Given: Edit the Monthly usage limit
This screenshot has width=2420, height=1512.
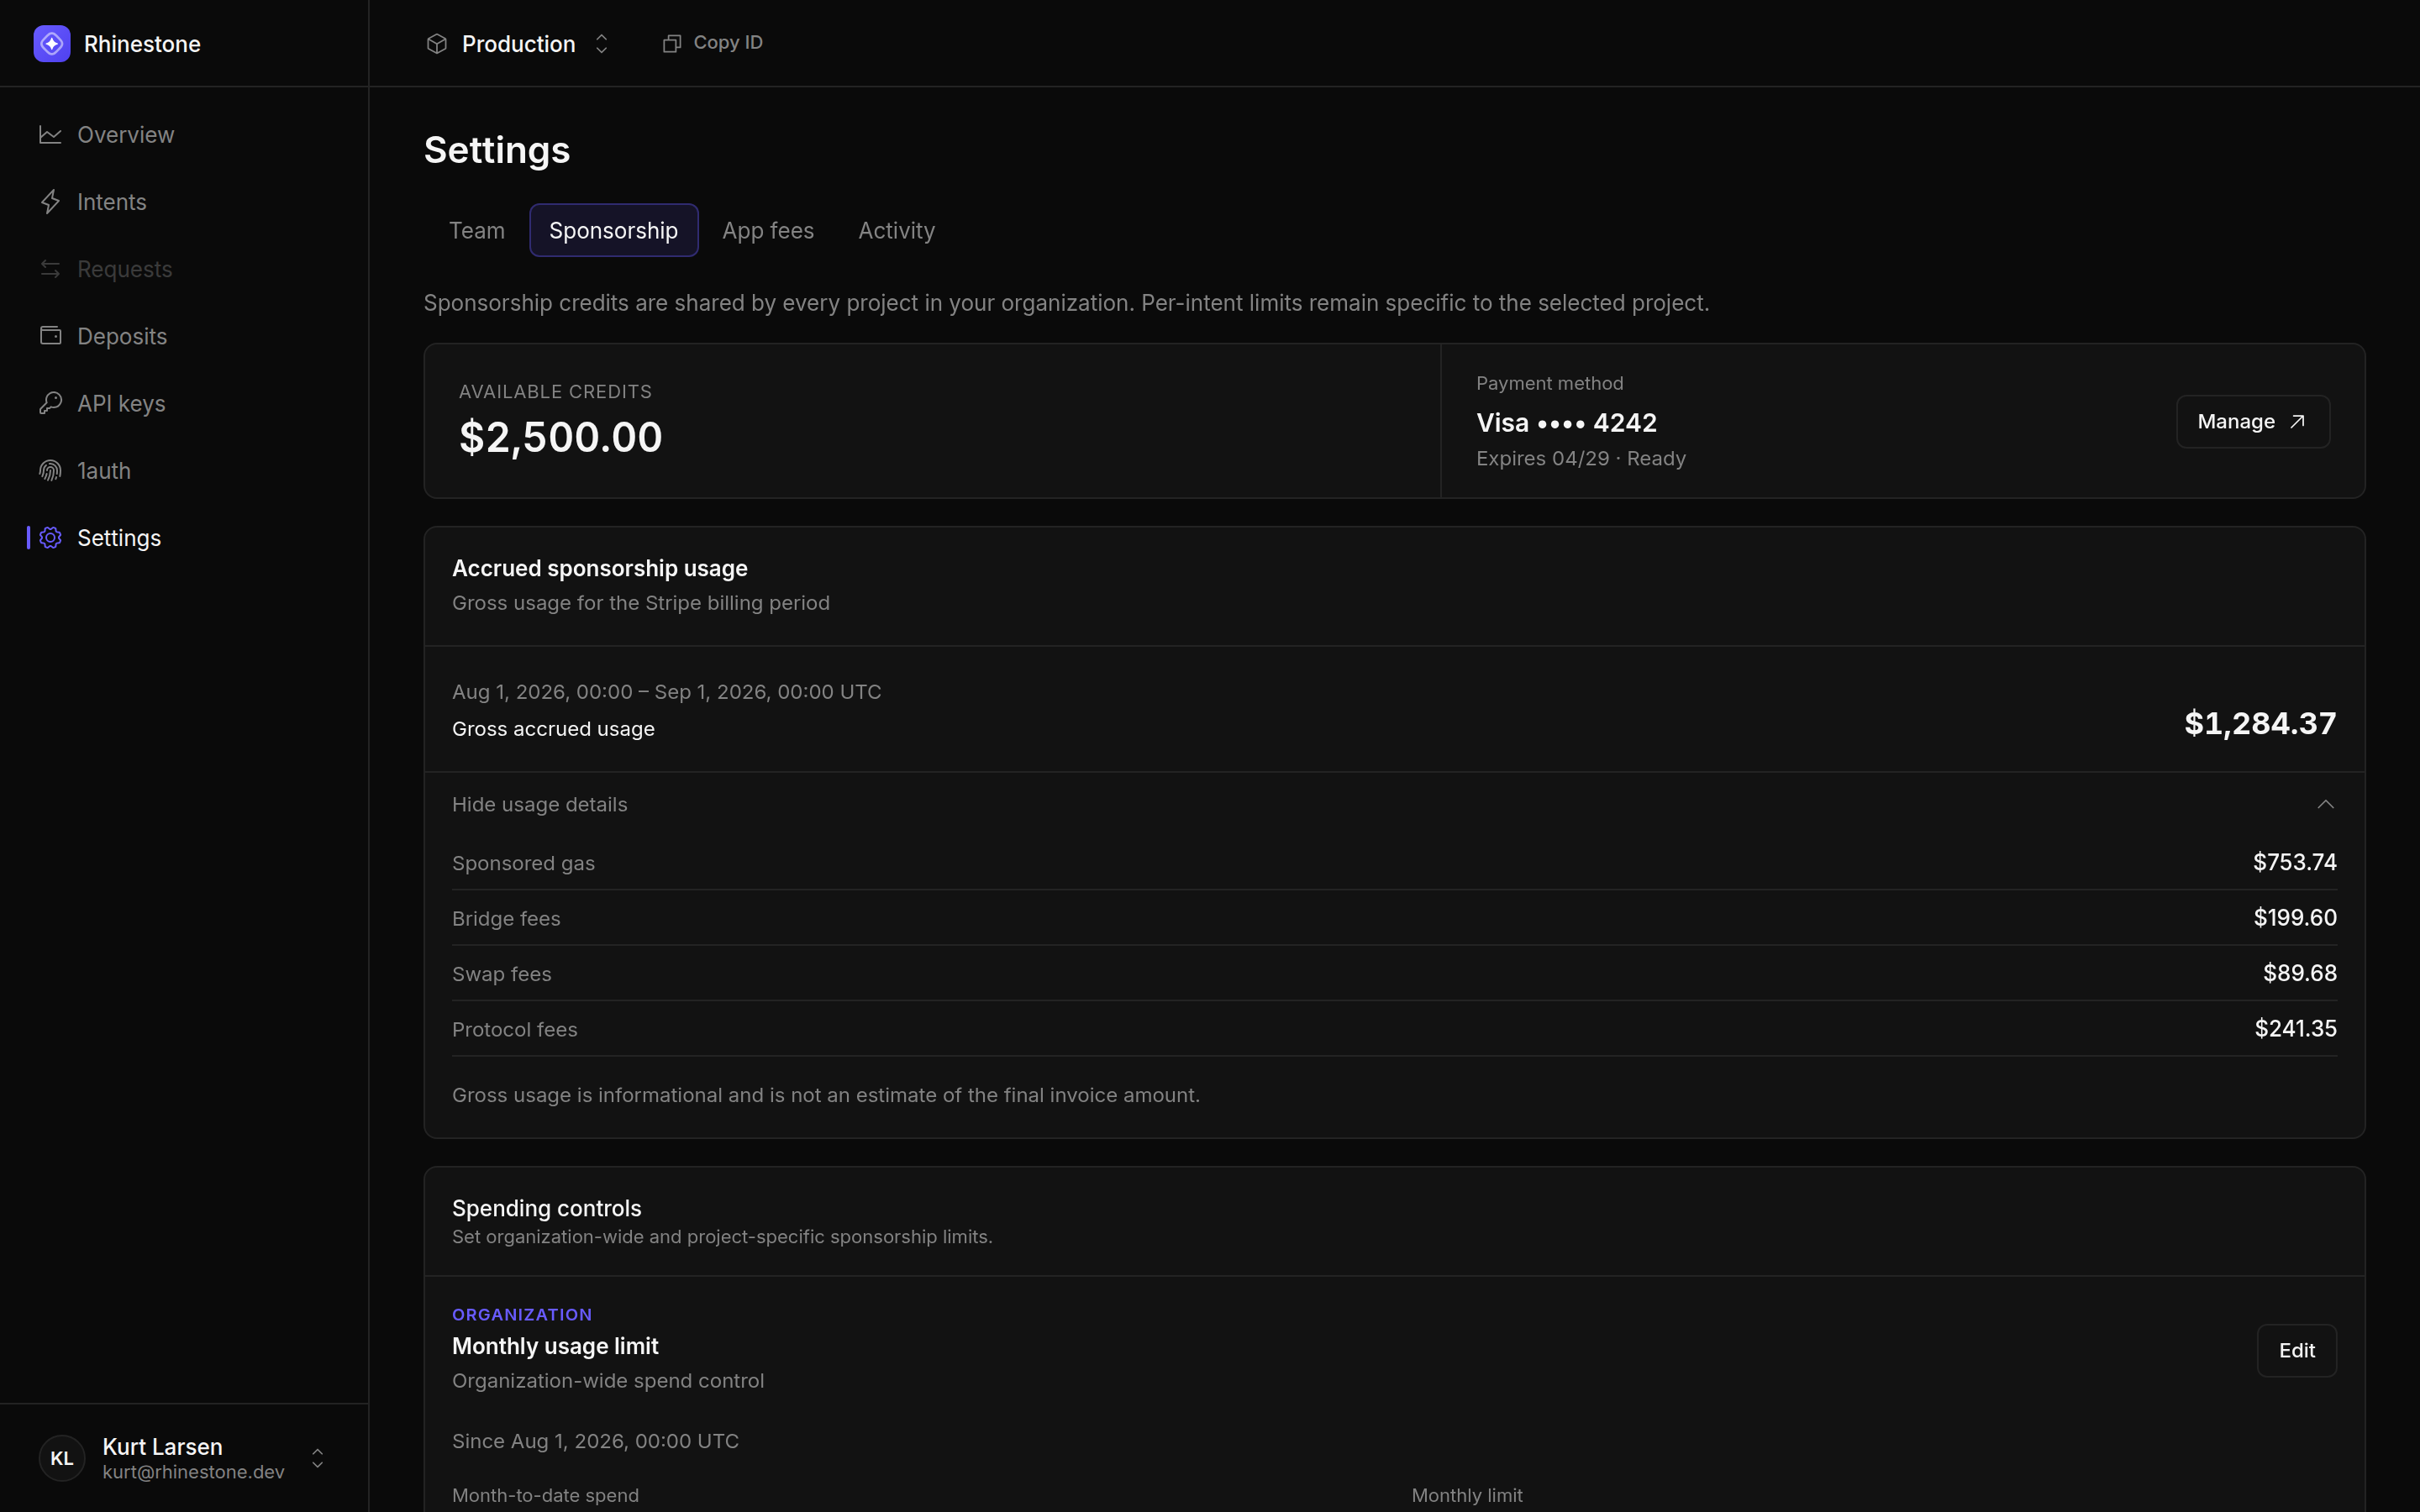Looking at the screenshot, I should 2296,1350.
